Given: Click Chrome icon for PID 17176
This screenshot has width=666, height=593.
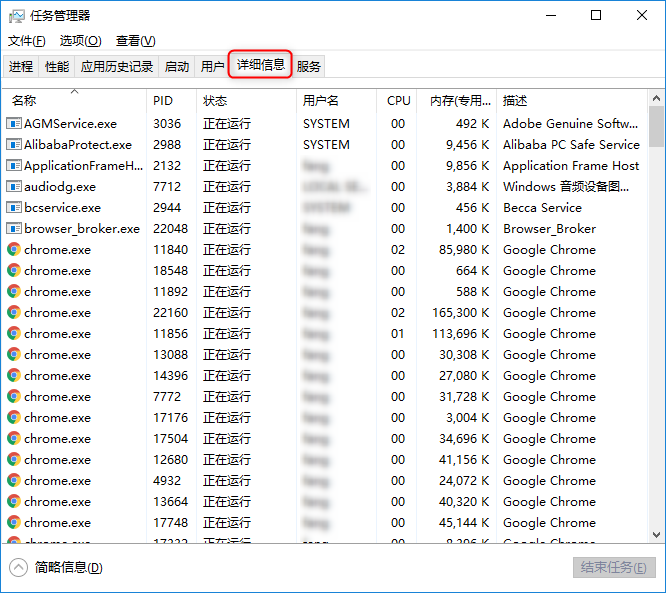Looking at the screenshot, I should click(14, 418).
